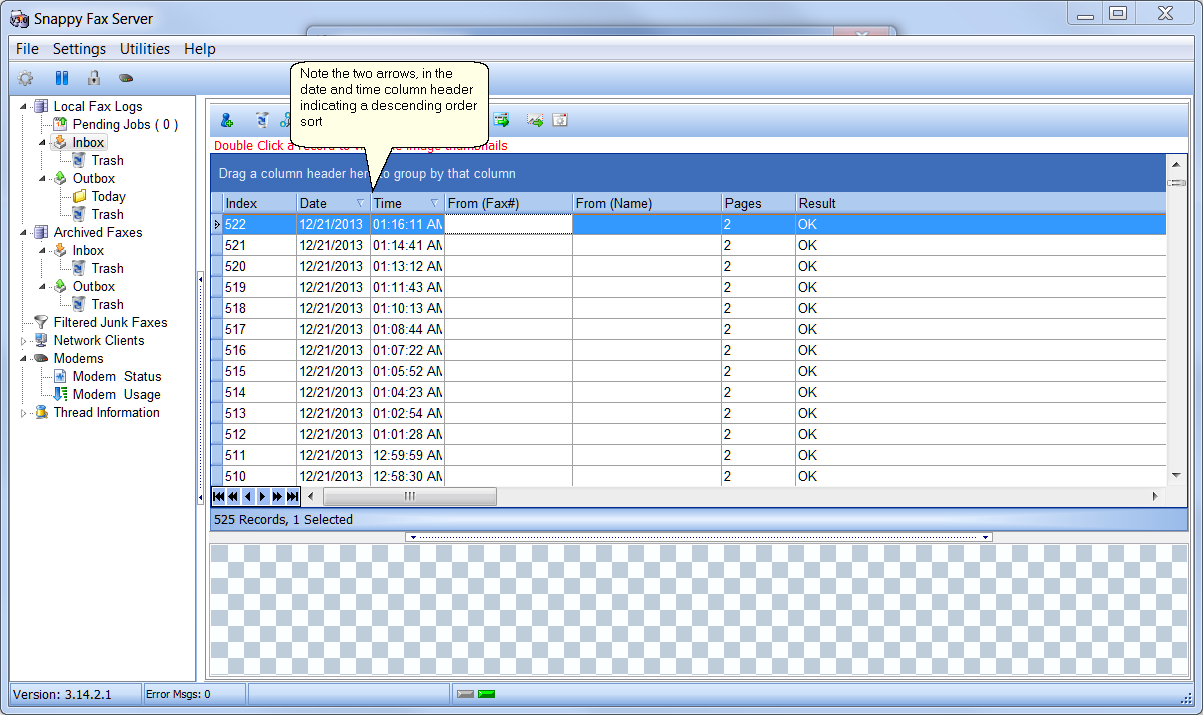
Task: Click the green modem indicator in status bar
Action: [486, 694]
